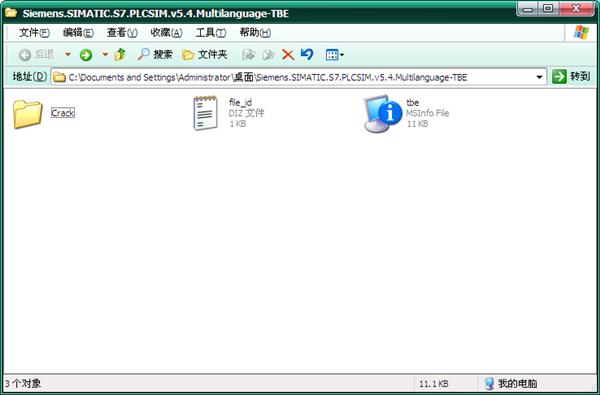Maximize the explorer window
The image size is (600, 395).
click(549, 9)
